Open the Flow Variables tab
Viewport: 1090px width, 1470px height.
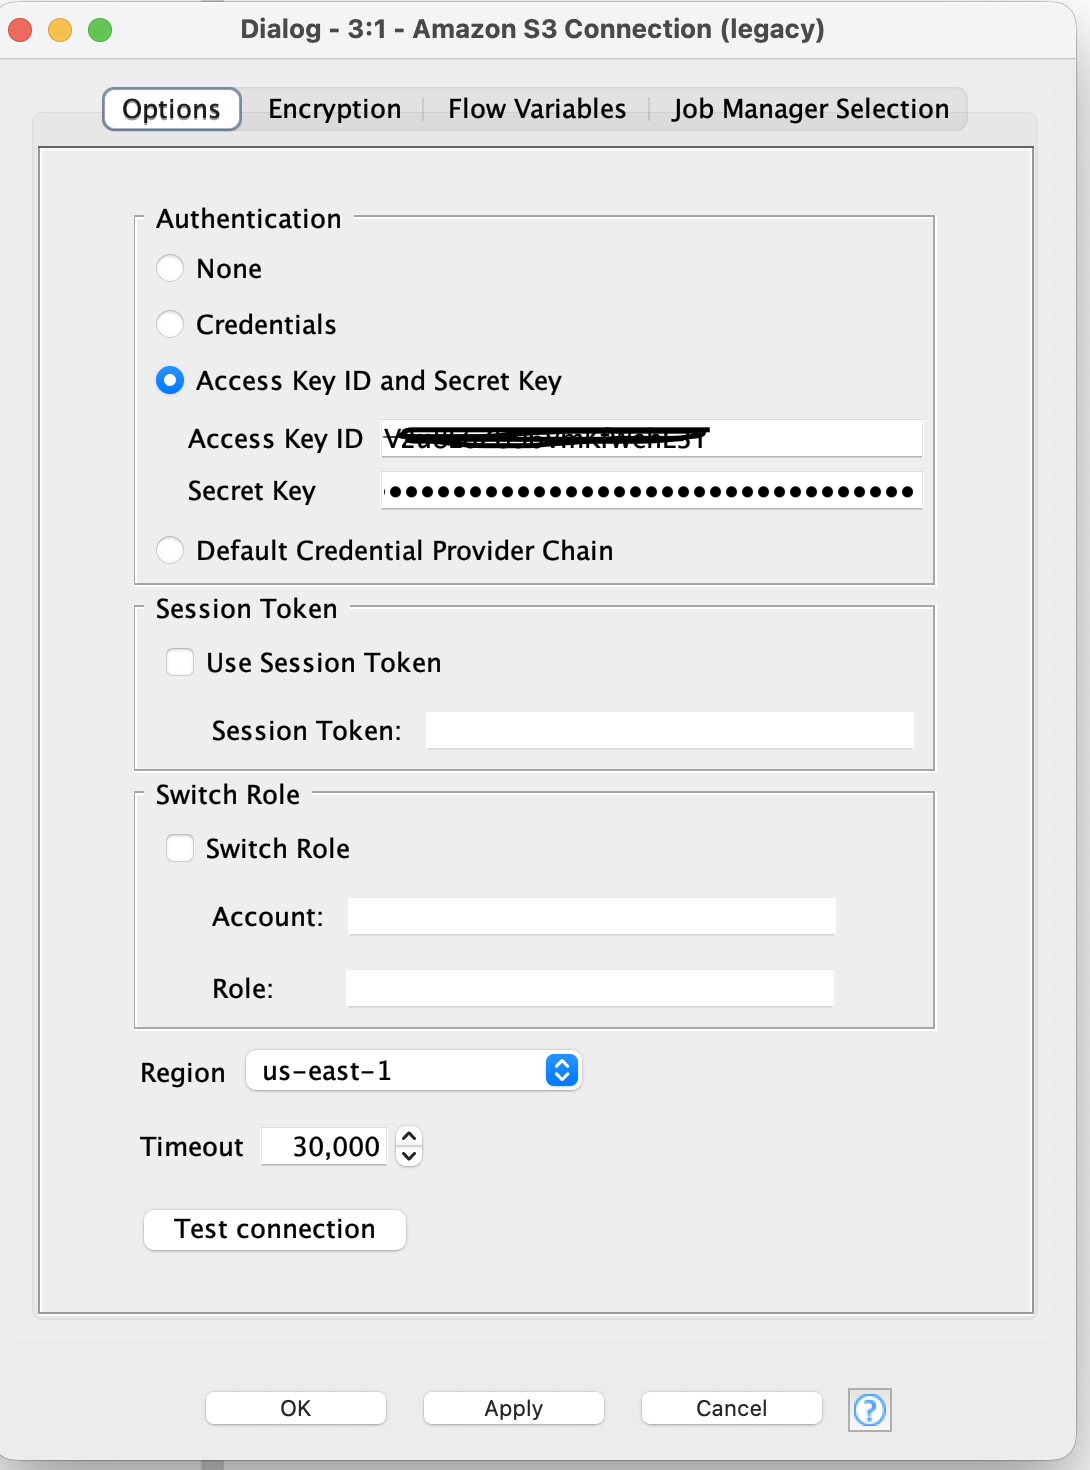click(x=537, y=109)
